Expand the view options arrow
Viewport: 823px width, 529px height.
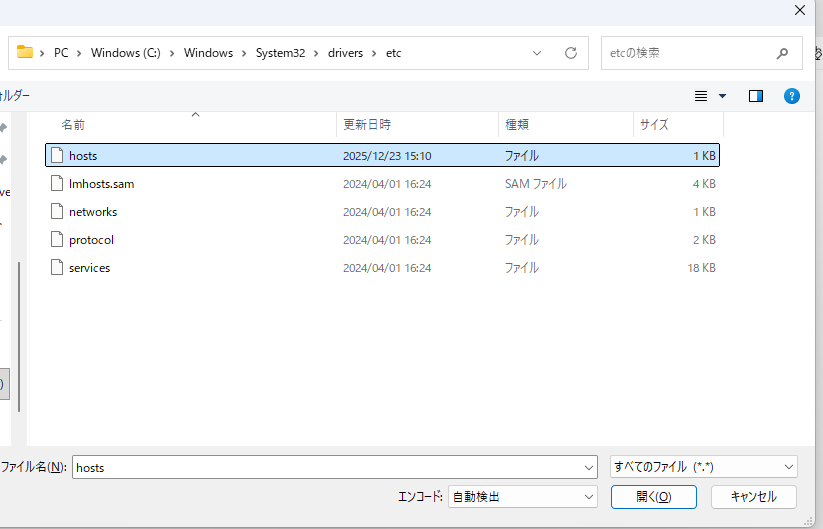723,96
